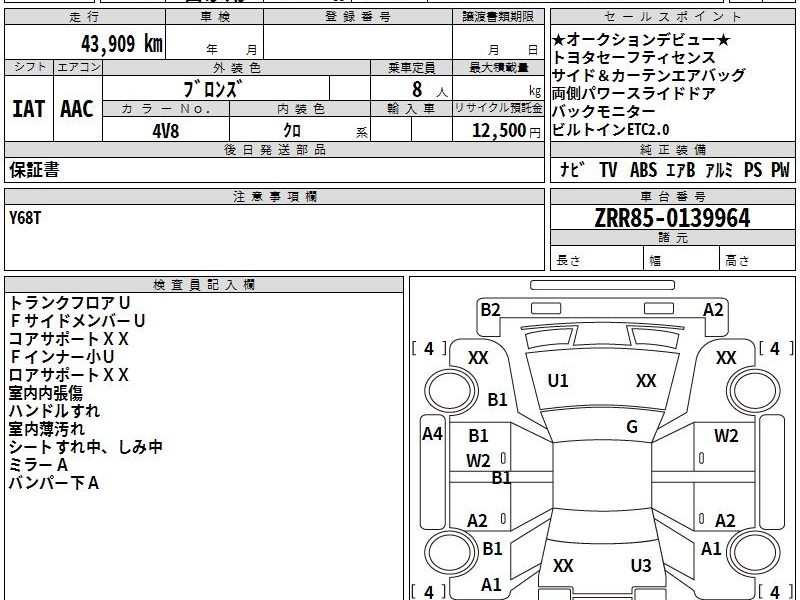Select the 保証書 entry
Screen dimensions: 800x600
[x=34, y=170]
